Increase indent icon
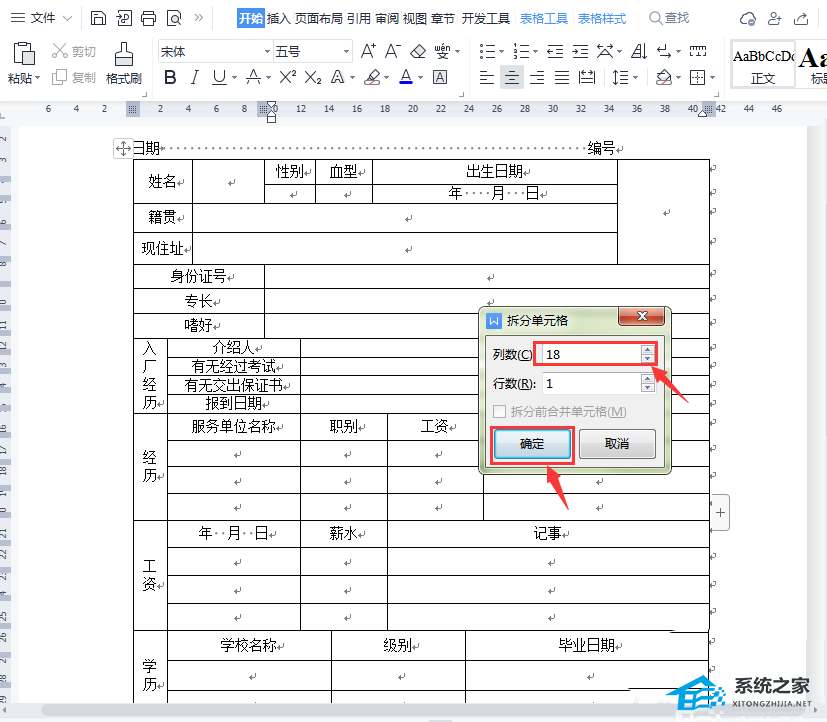Viewport: 827px width, 722px height. [x=580, y=52]
